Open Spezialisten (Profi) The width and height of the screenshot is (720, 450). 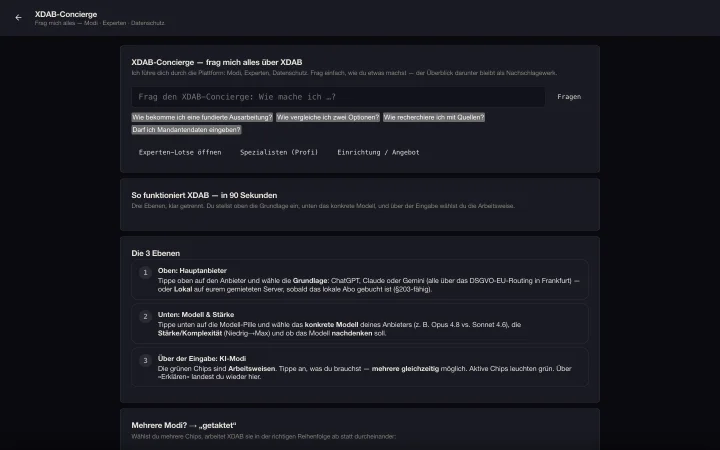pos(279,152)
